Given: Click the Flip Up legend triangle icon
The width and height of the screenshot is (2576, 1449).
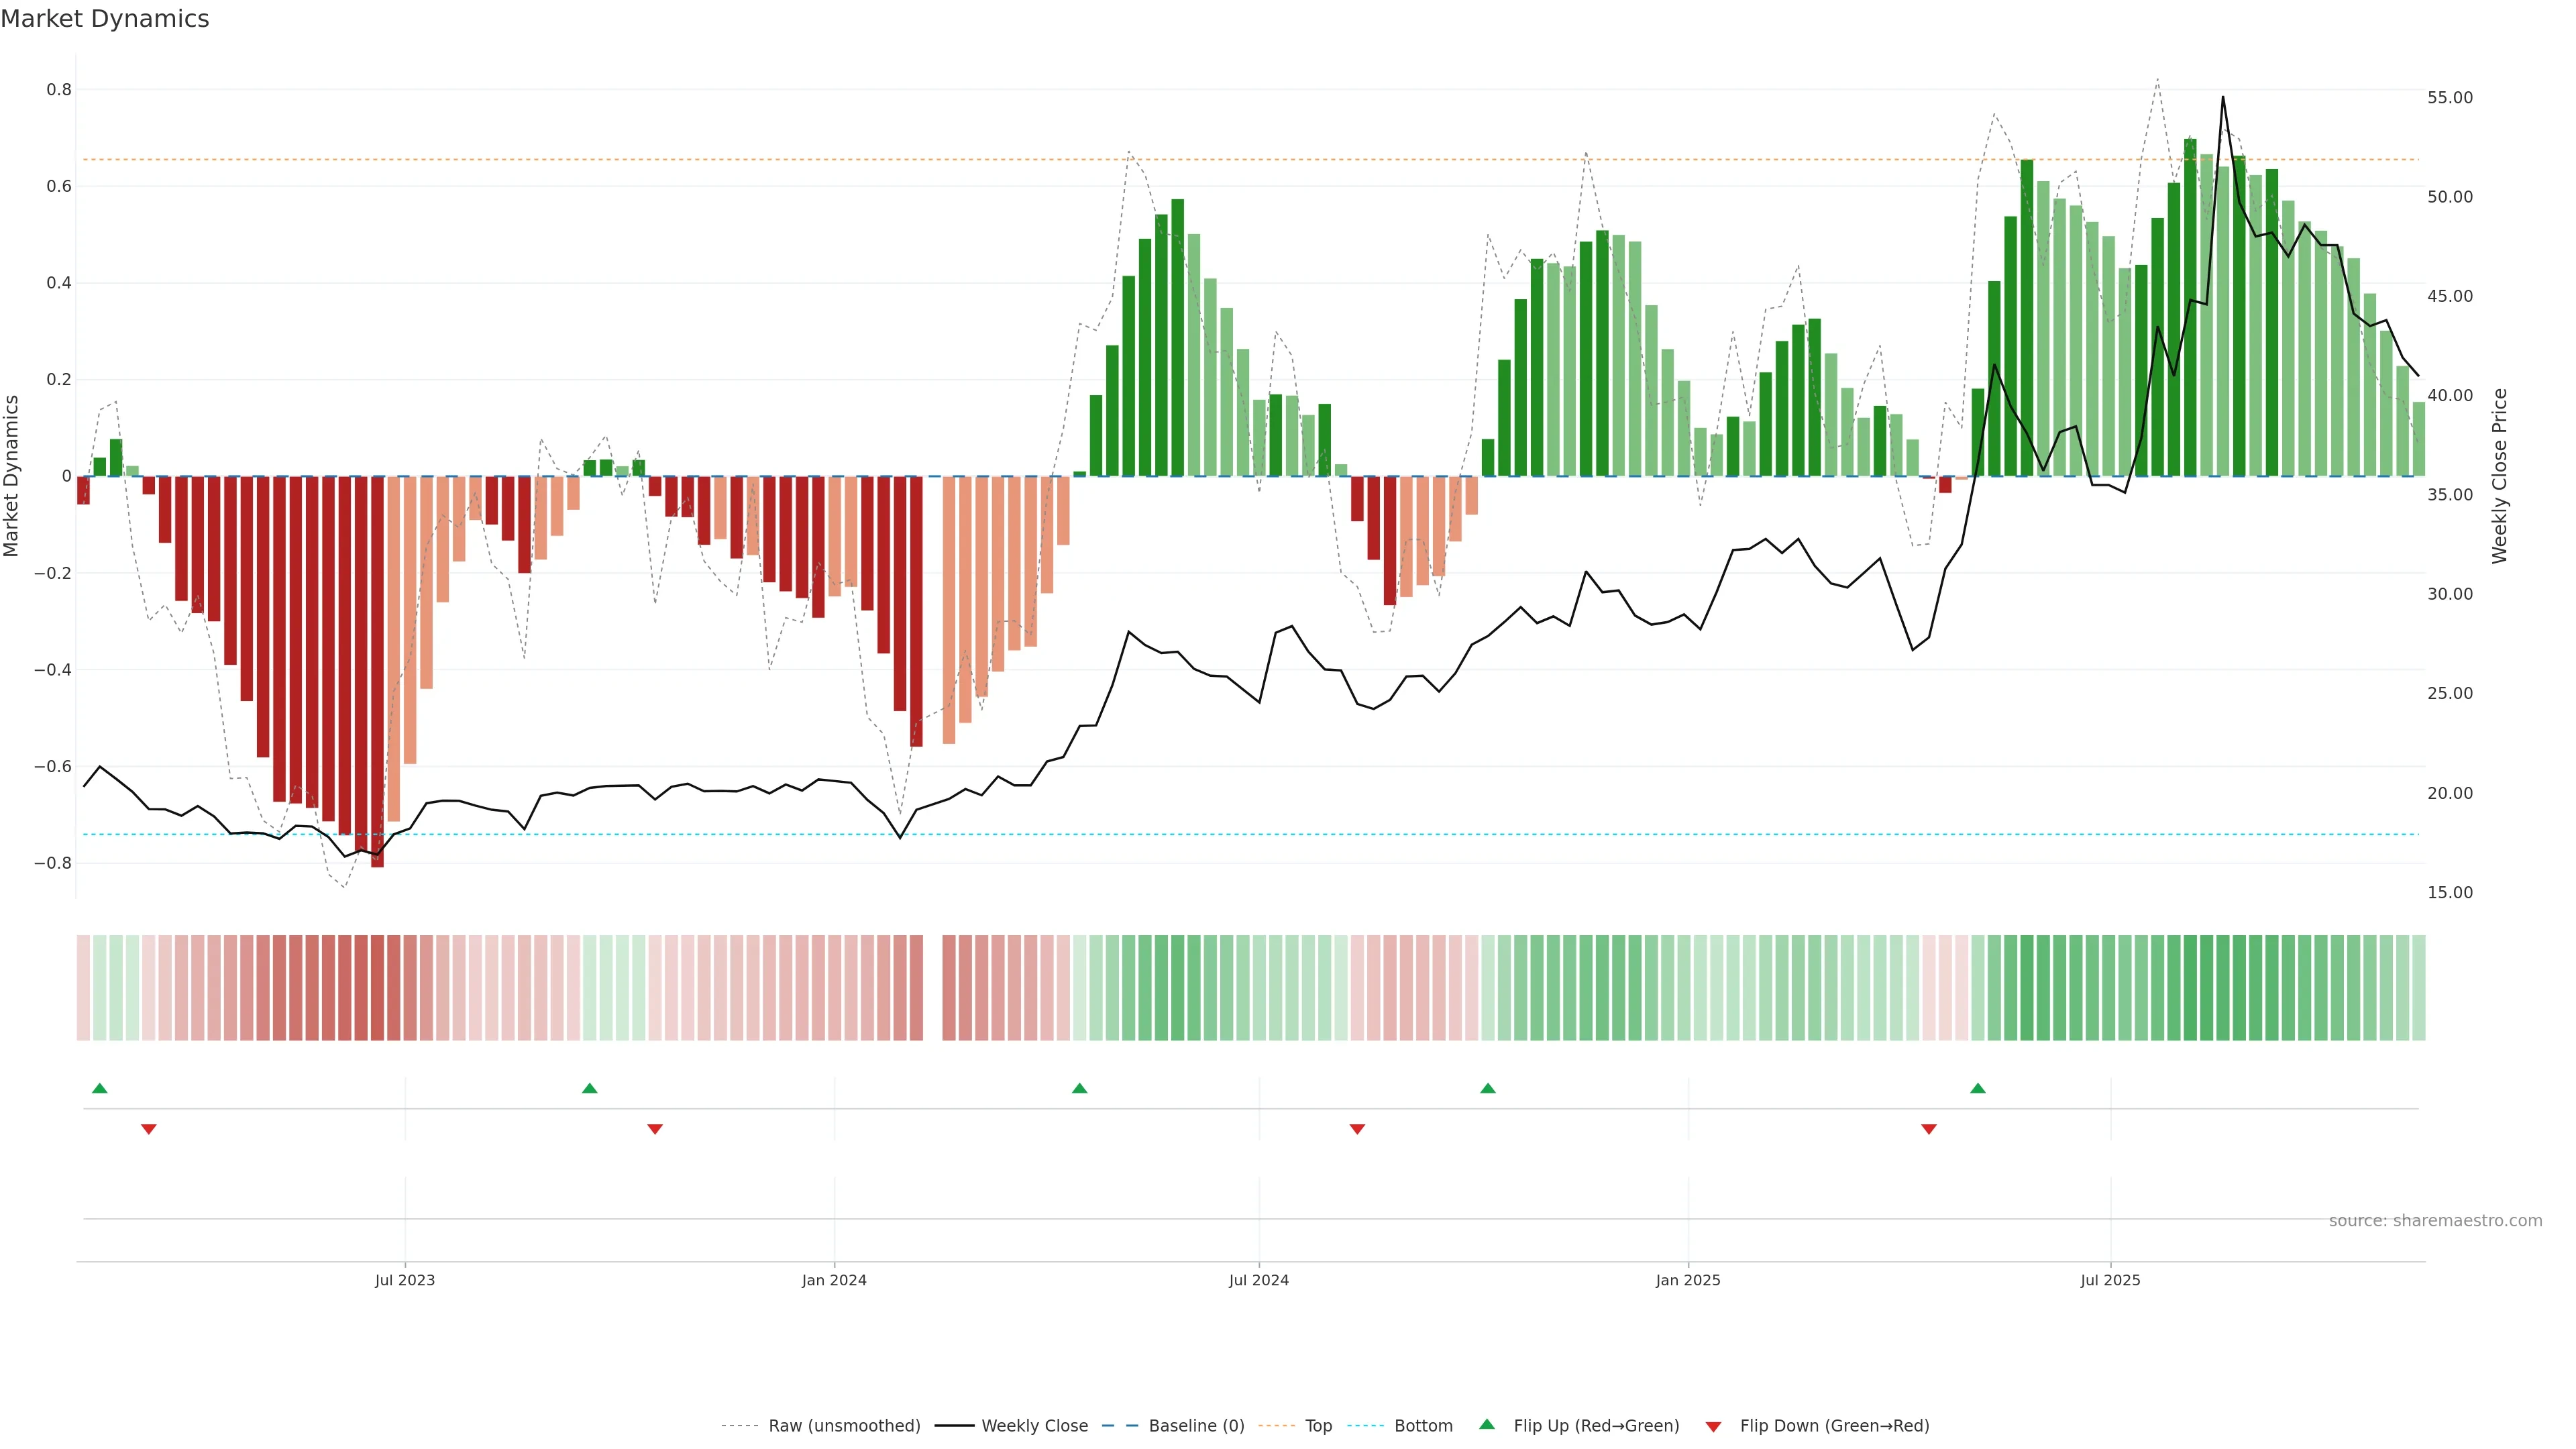Looking at the screenshot, I should coord(1487,1424).
